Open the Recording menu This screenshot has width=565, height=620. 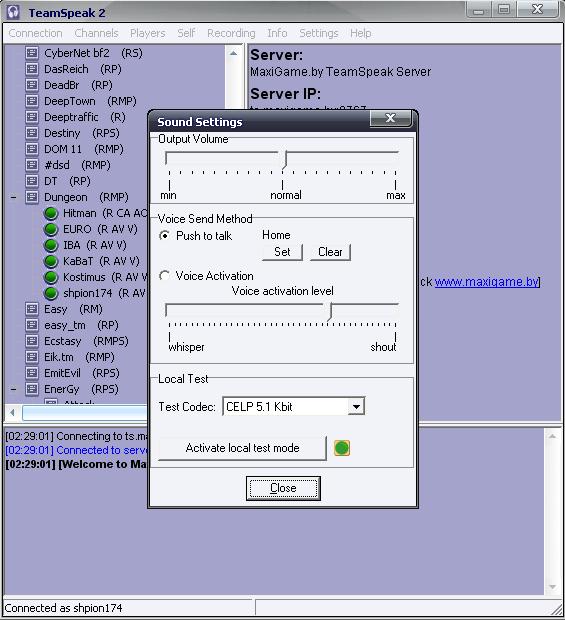231,33
